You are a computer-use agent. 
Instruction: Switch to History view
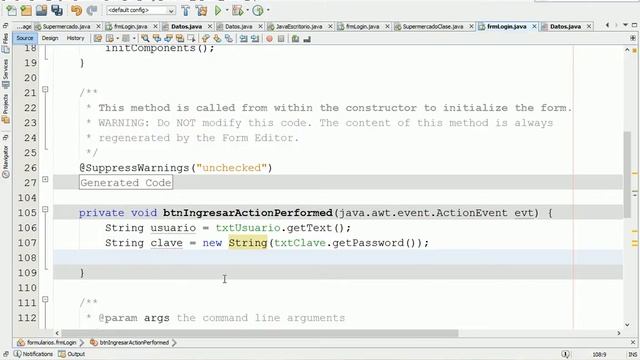[76, 38]
